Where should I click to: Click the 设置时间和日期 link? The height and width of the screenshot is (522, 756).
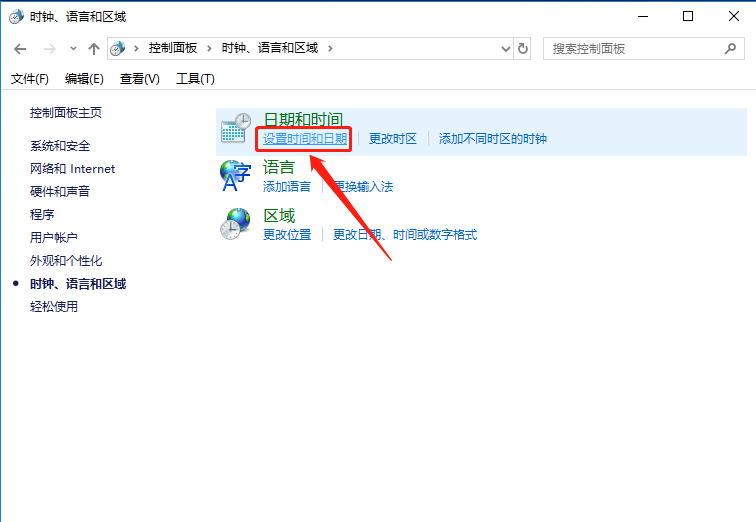click(x=304, y=139)
